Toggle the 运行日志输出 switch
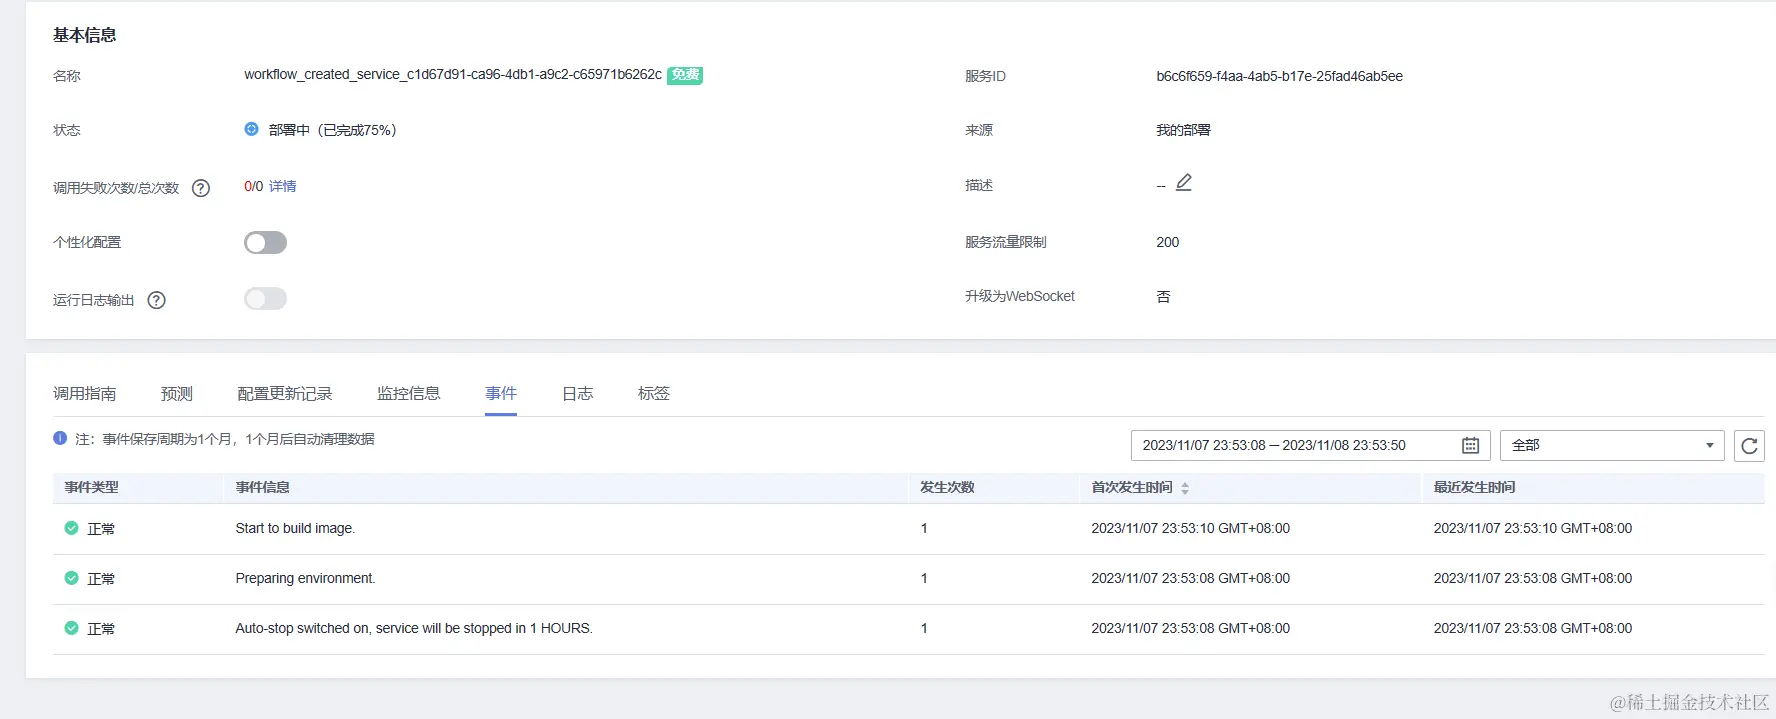 (x=265, y=299)
